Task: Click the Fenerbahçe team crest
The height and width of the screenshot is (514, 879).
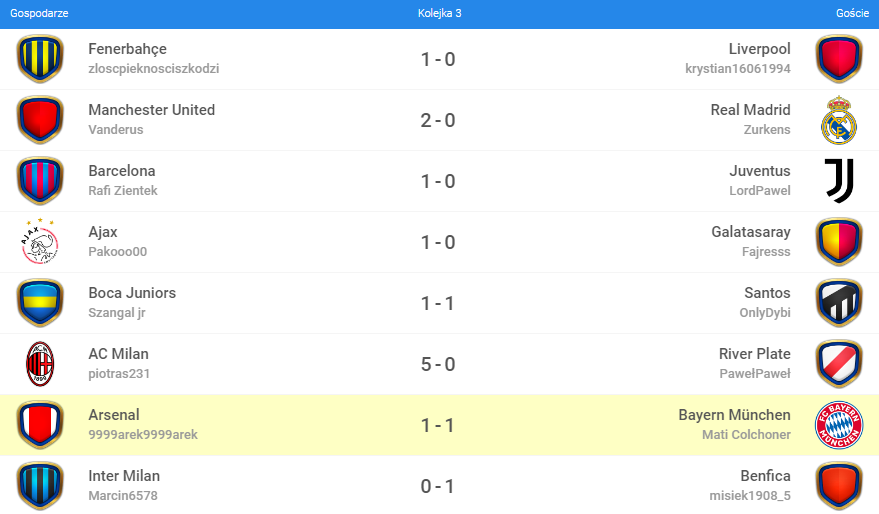Action: [40, 59]
